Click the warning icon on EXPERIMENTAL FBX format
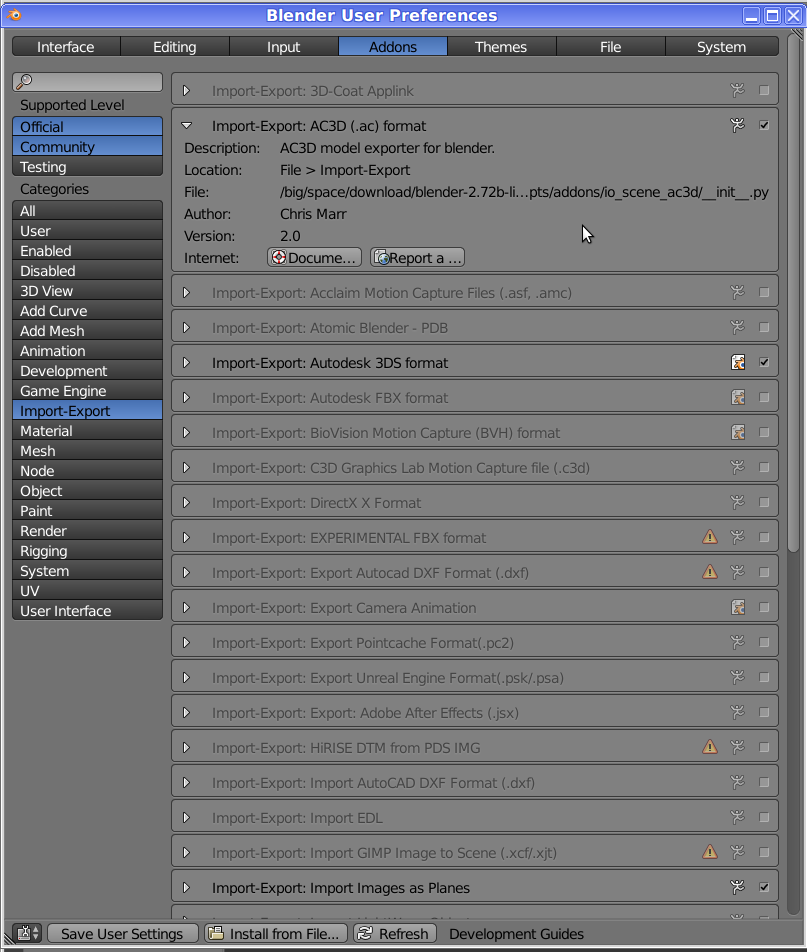 pyautogui.click(x=710, y=537)
